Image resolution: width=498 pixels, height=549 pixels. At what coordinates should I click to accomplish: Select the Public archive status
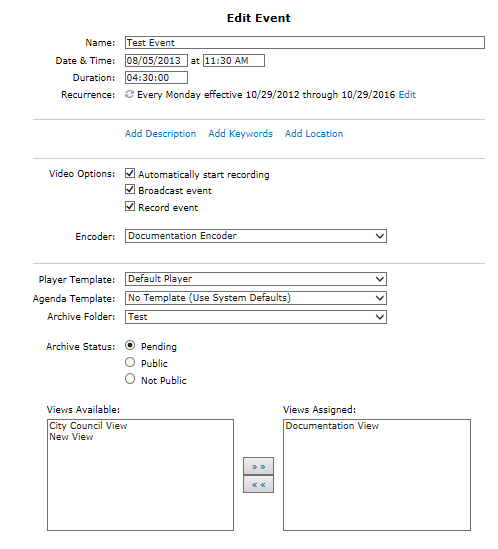(x=130, y=362)
